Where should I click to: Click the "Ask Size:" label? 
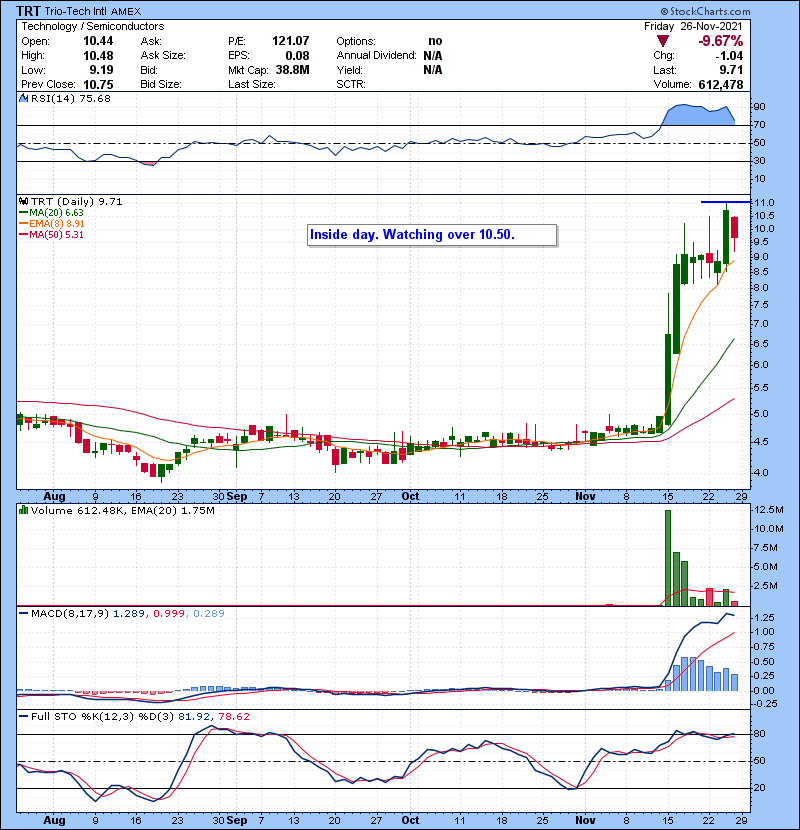click(163, 56)
